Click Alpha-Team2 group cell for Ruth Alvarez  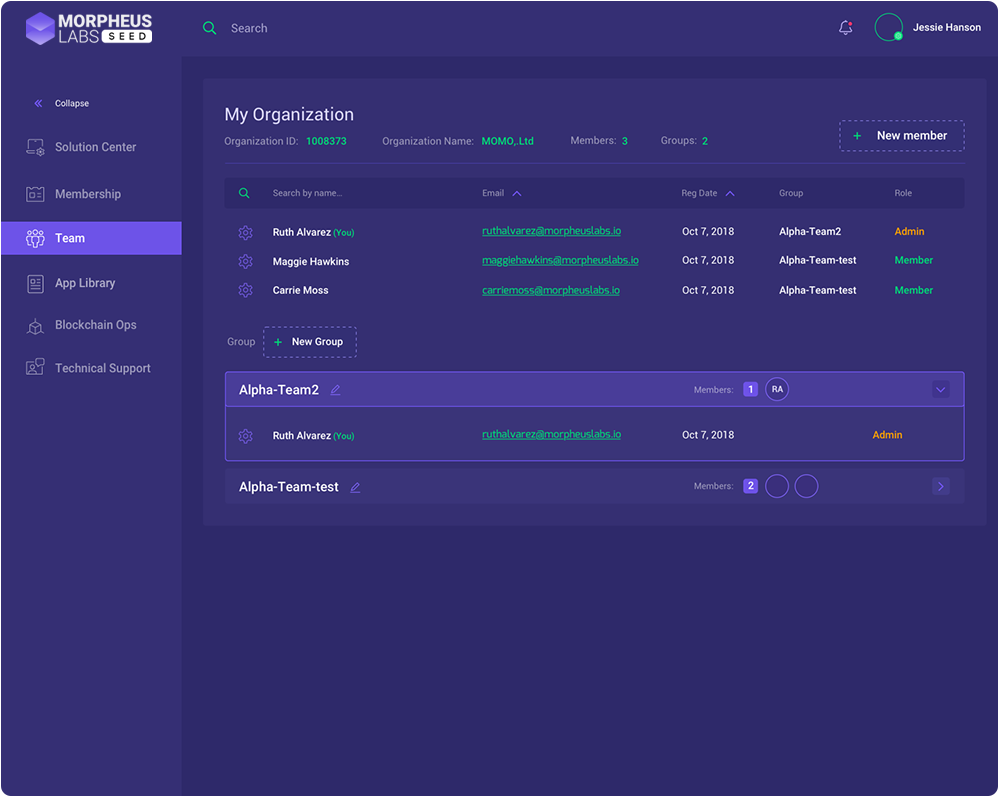[x=810, y=232]
